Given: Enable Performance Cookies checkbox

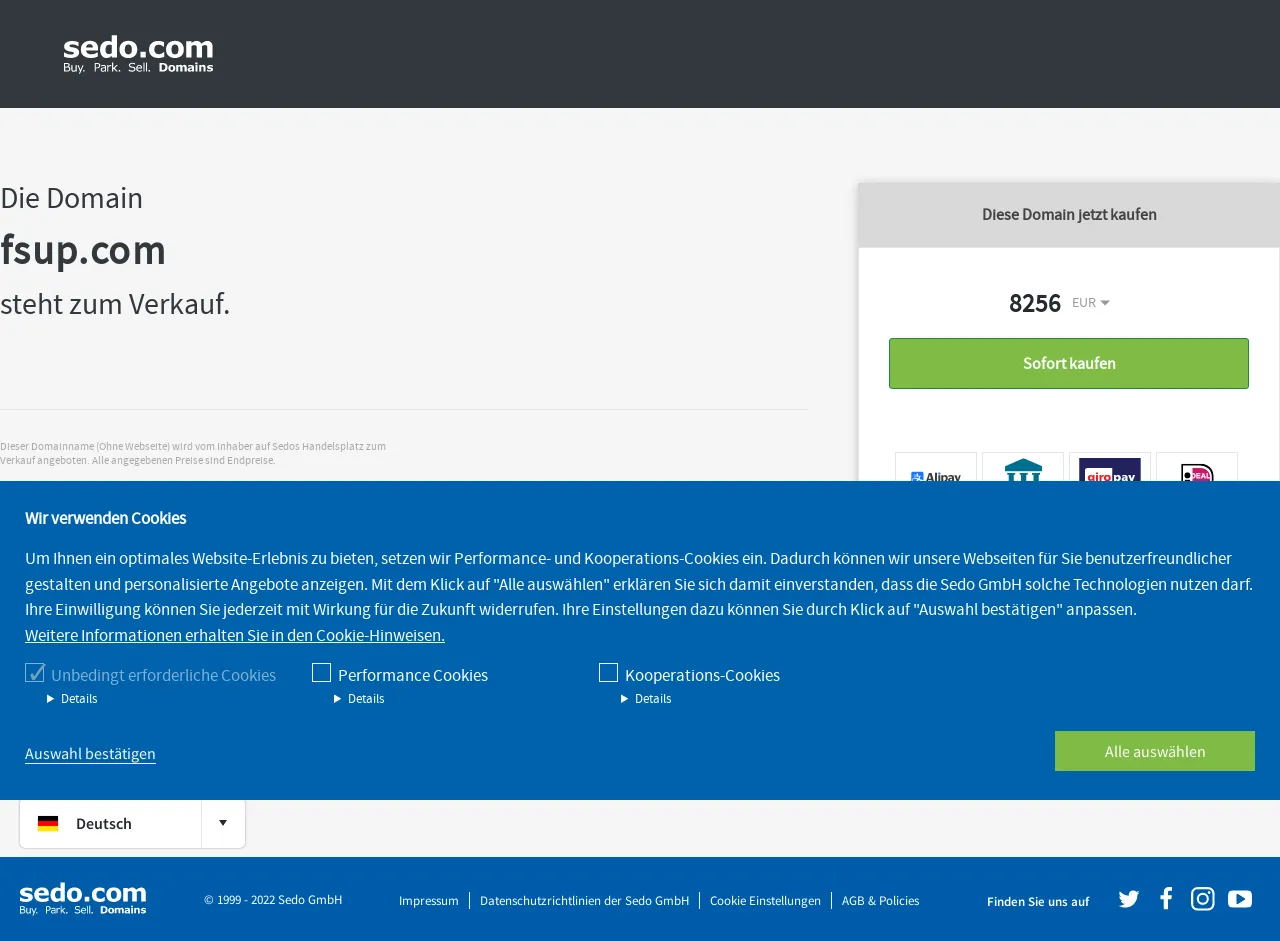Looking at the screenshot, I should point(321,673).
